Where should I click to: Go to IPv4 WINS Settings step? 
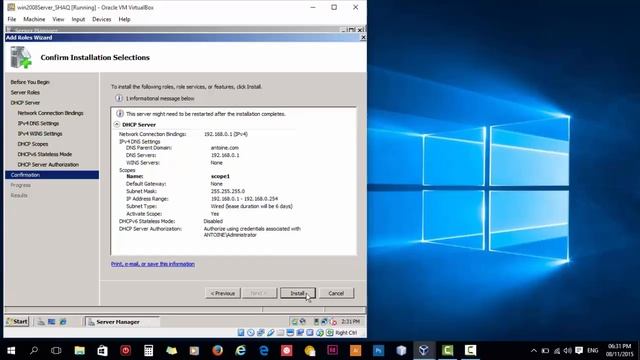[40, 133]
